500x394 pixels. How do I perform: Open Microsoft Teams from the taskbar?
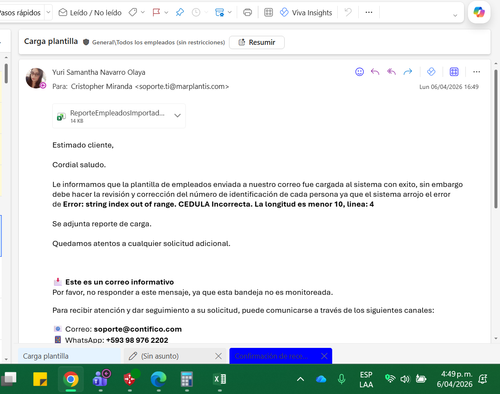point(101,379)
